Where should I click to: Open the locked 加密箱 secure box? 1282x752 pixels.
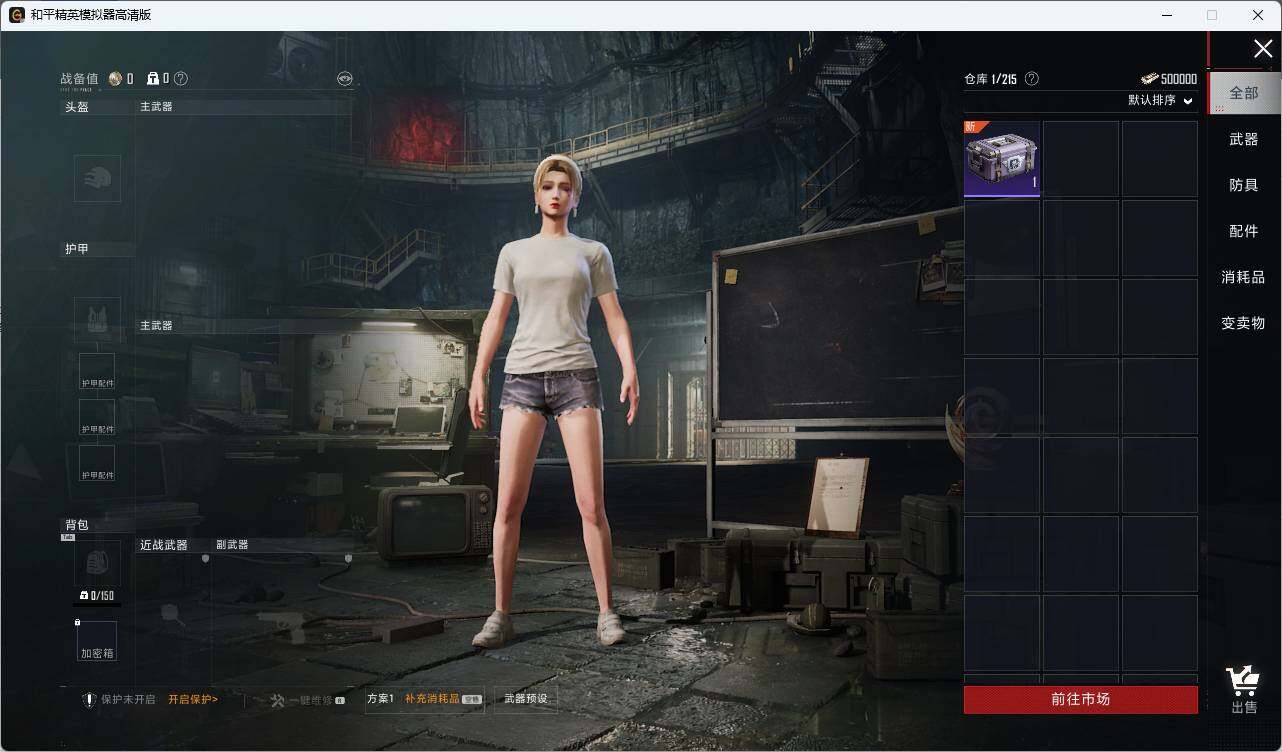pyautogui.click(x=97, y=641)
